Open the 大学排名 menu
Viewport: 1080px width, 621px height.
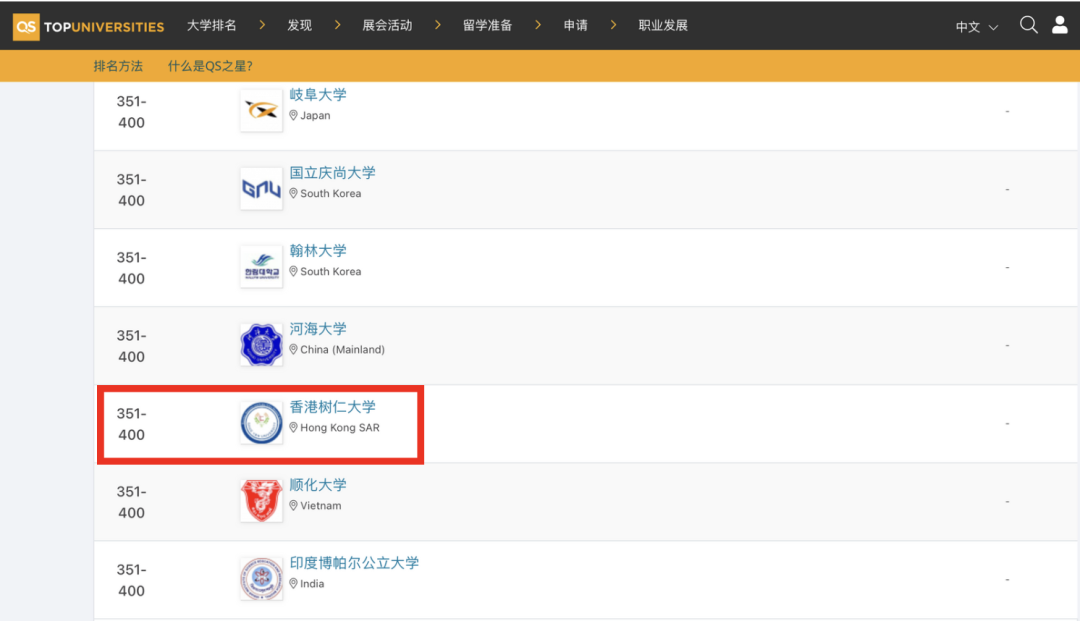(211, 25)
